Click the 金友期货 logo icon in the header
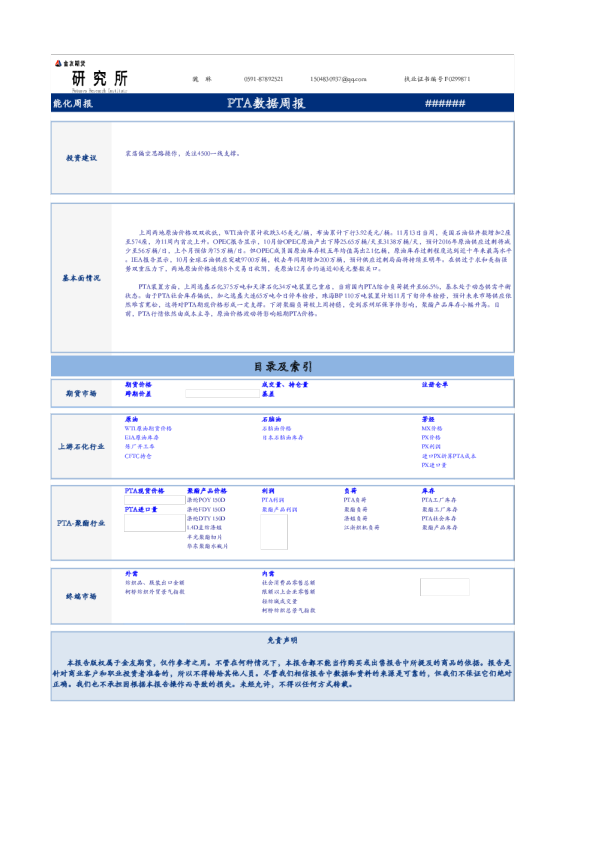Image resolution: width=595 pixels, height=842 pixels. coord(58,63)
